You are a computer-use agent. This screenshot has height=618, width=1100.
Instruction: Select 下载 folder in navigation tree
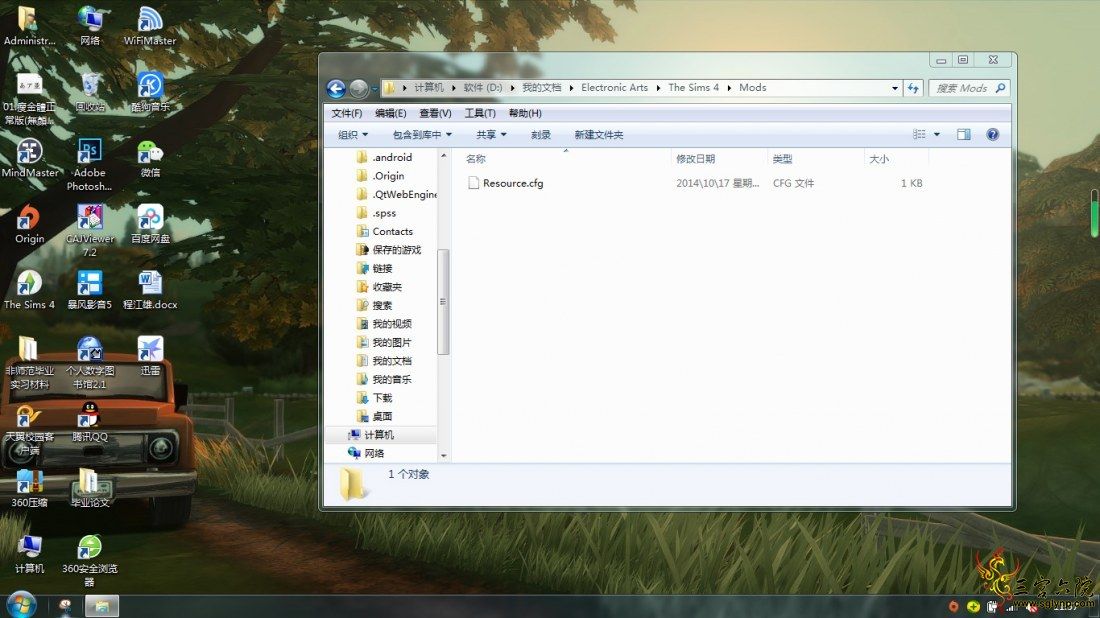coord(375,398)
